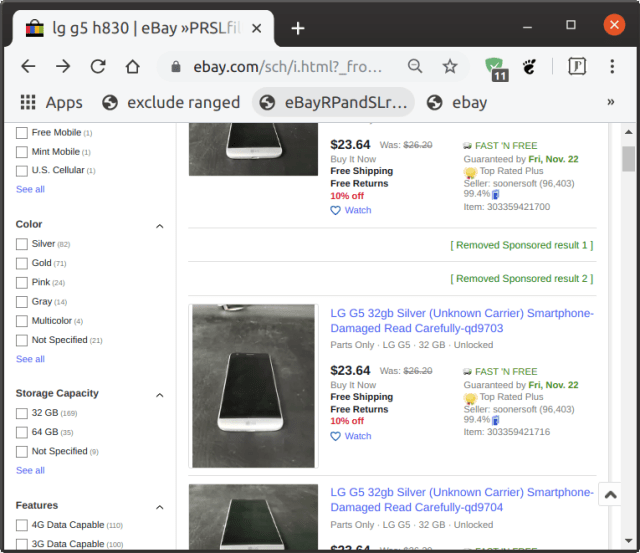Image resolution: width=640 pixels, height=553 pixels.
Task: Minimize the browser window
Action: [x=527, y=27]
